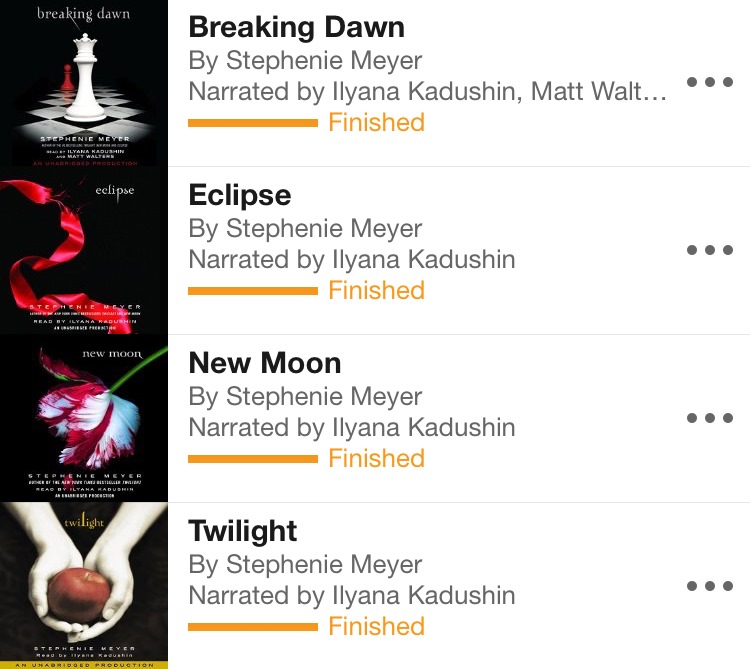Open the three-dot menu for New Moon

click(710, 417)
